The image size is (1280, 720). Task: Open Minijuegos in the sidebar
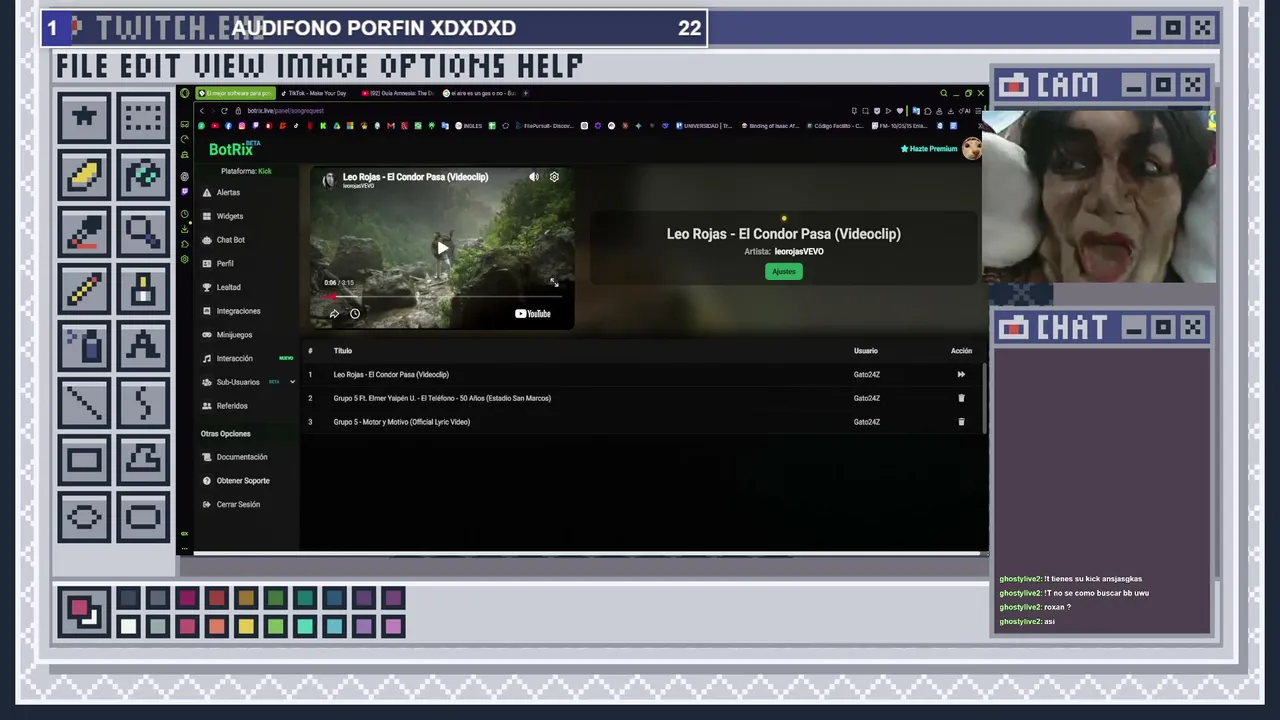pyautogui.click(x=234, y=335)
